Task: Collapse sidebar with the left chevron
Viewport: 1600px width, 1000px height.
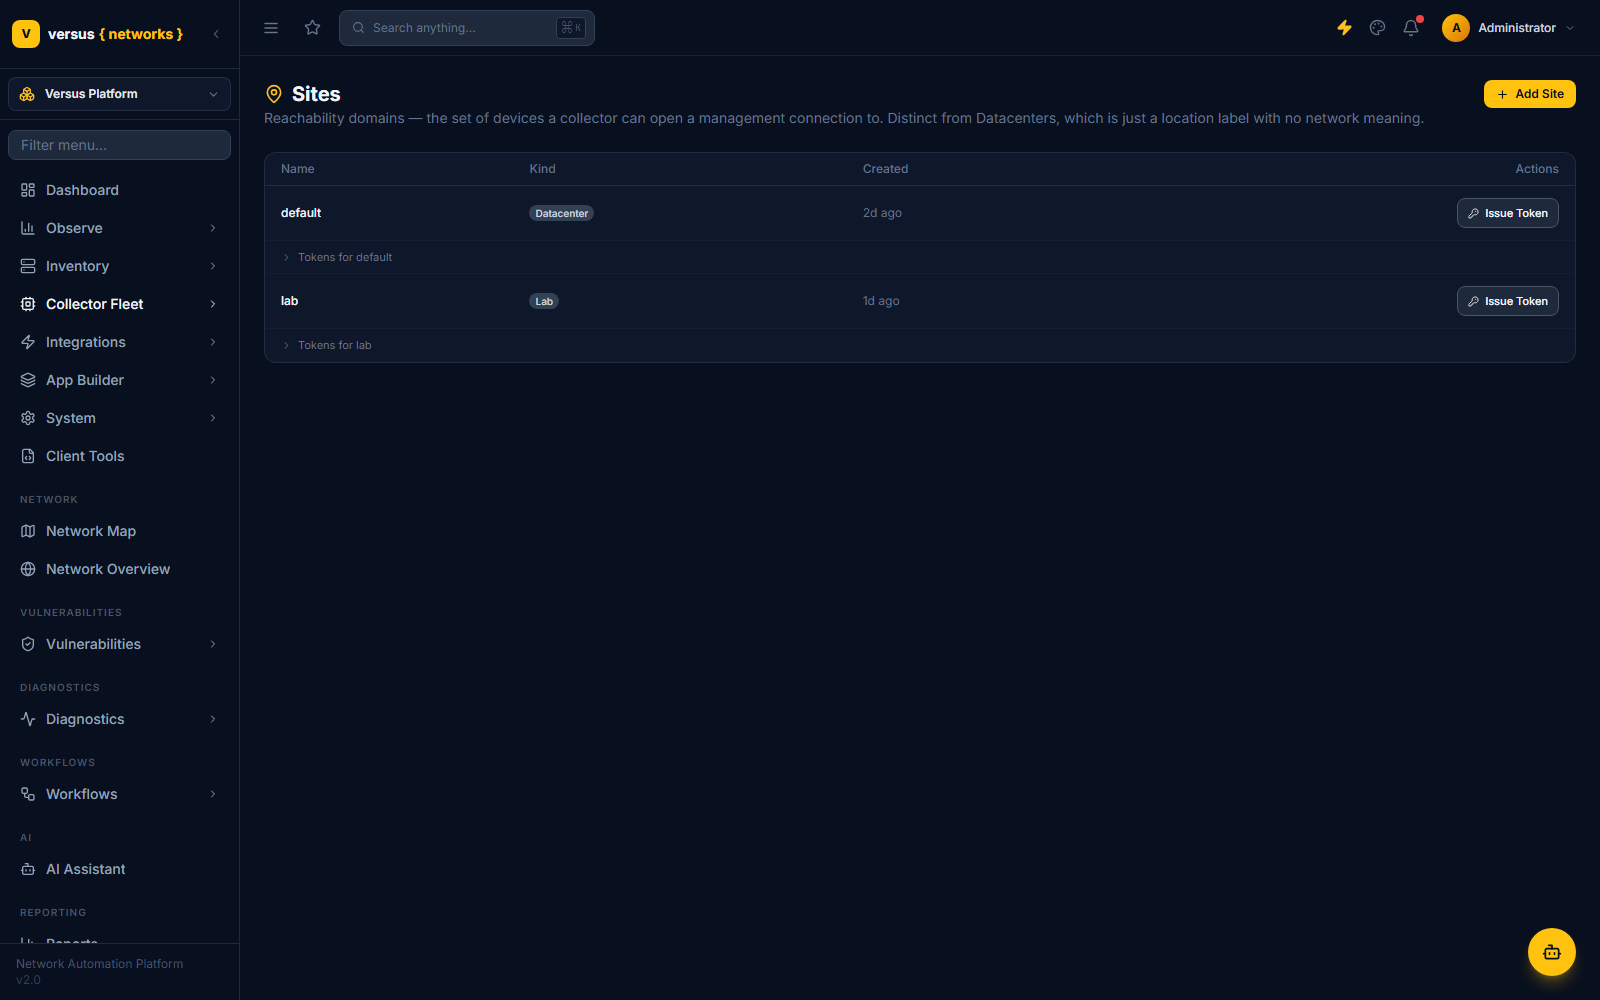Action: tap(216, 34)
